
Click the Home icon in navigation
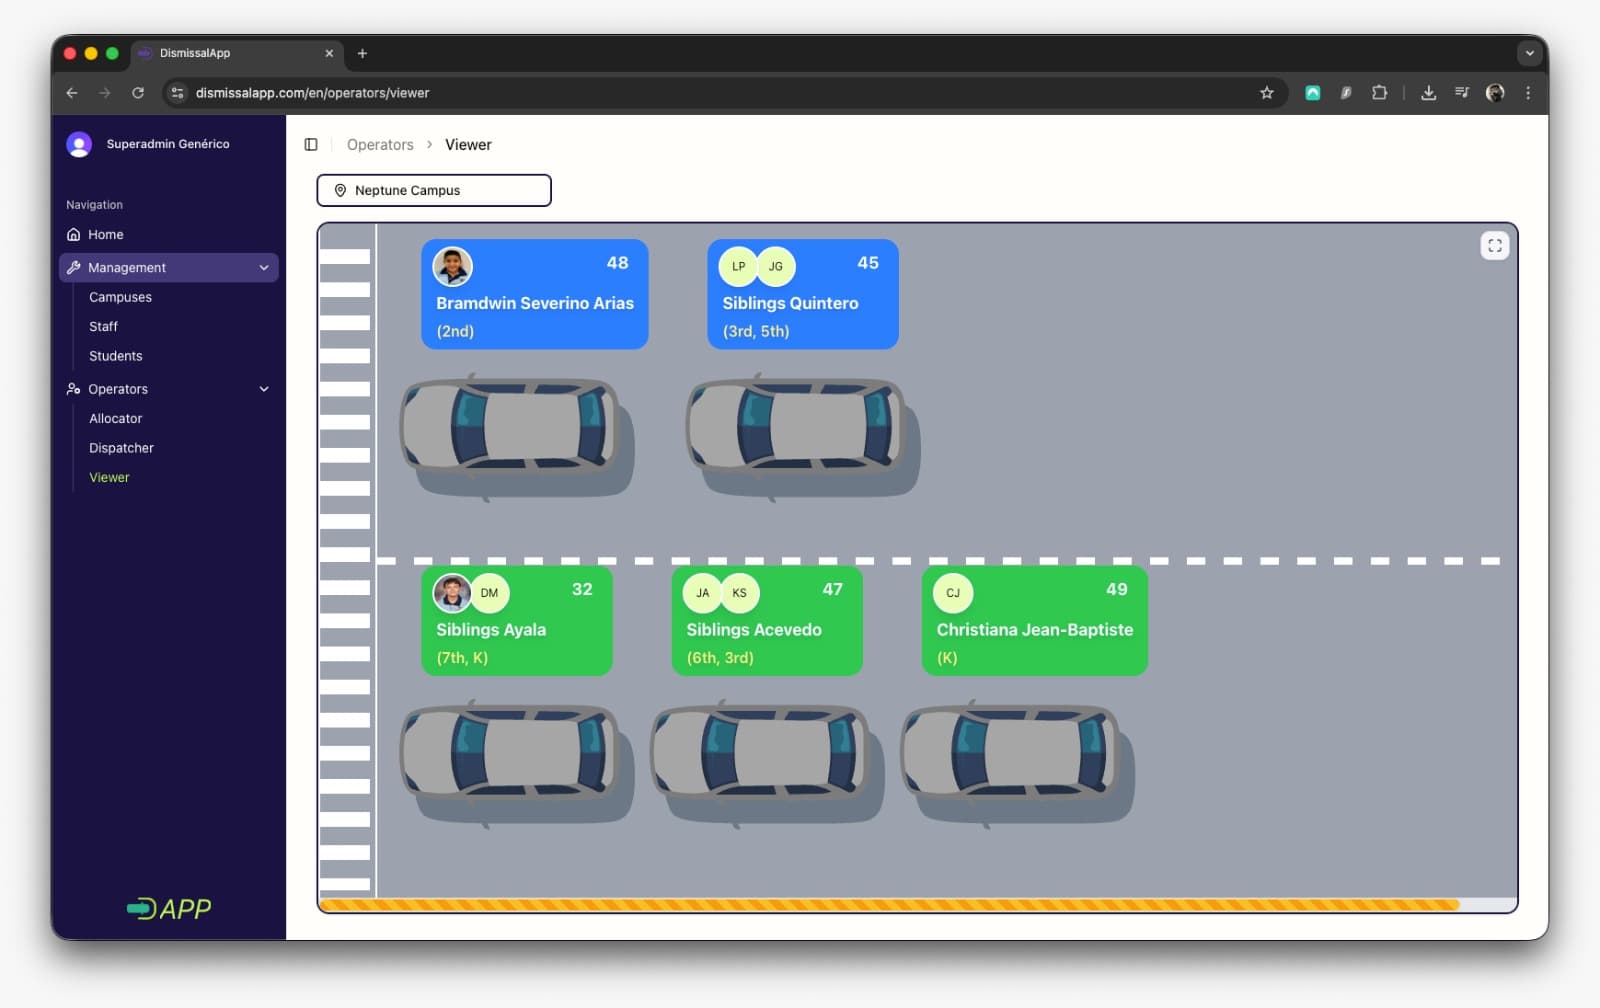73,235
